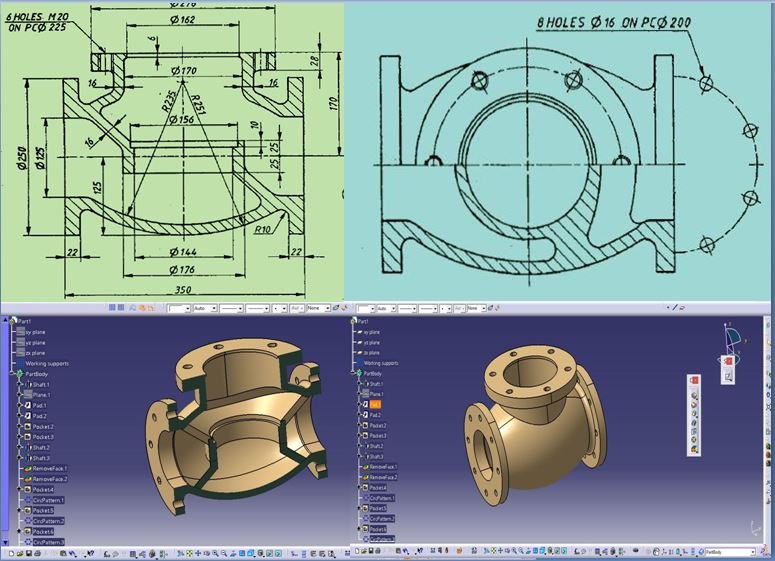Select the top shading icon in the floating View Mode toolbar

pyautogui.click(x=694, y=395)
